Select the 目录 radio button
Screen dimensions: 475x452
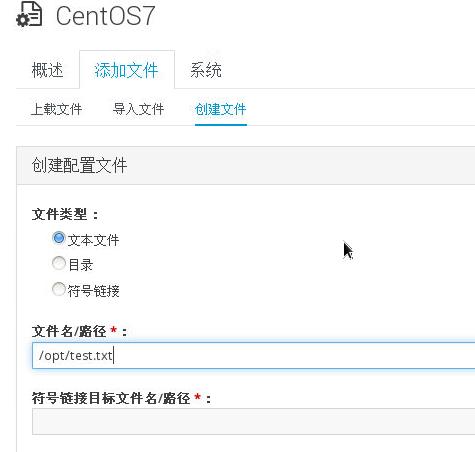click(x=59, y=263)
